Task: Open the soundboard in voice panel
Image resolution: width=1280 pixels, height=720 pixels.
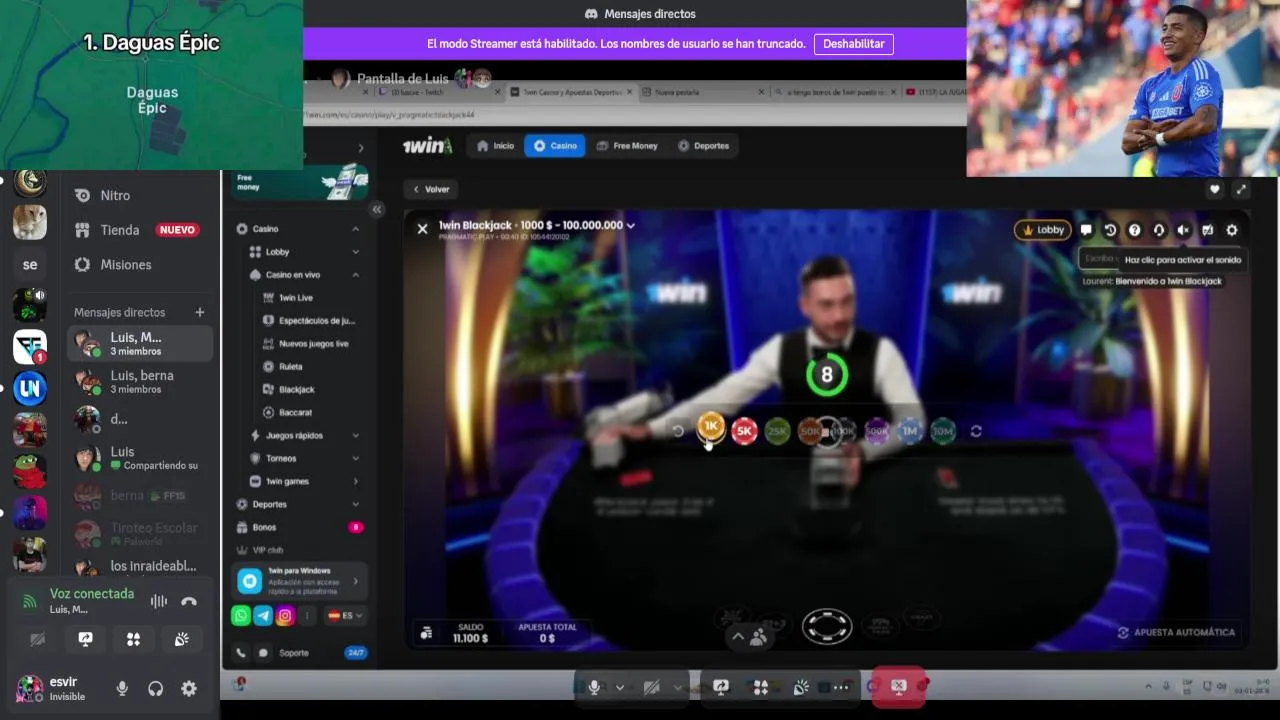Action: point(181,639)
